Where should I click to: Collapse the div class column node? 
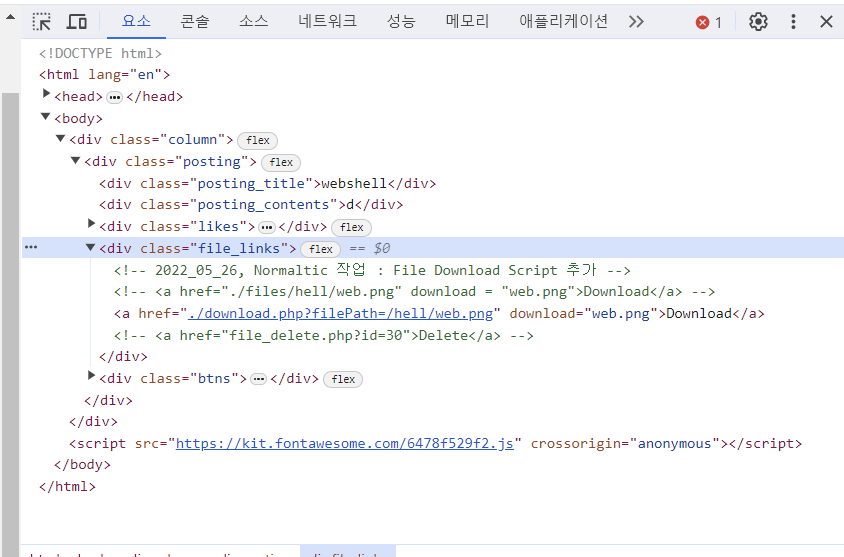[x=61, y=139]
